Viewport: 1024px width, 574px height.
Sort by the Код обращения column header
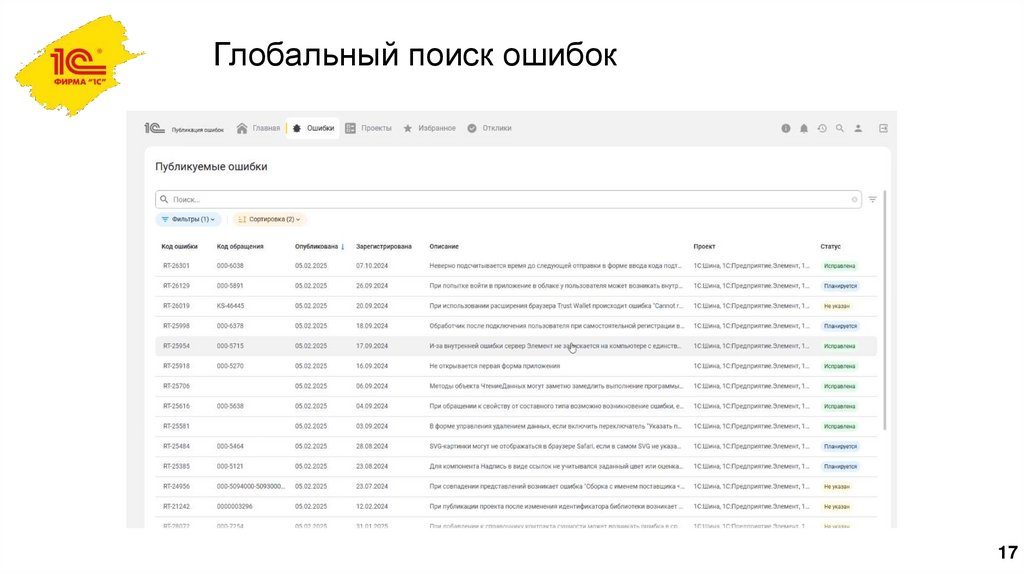[240, 246]
